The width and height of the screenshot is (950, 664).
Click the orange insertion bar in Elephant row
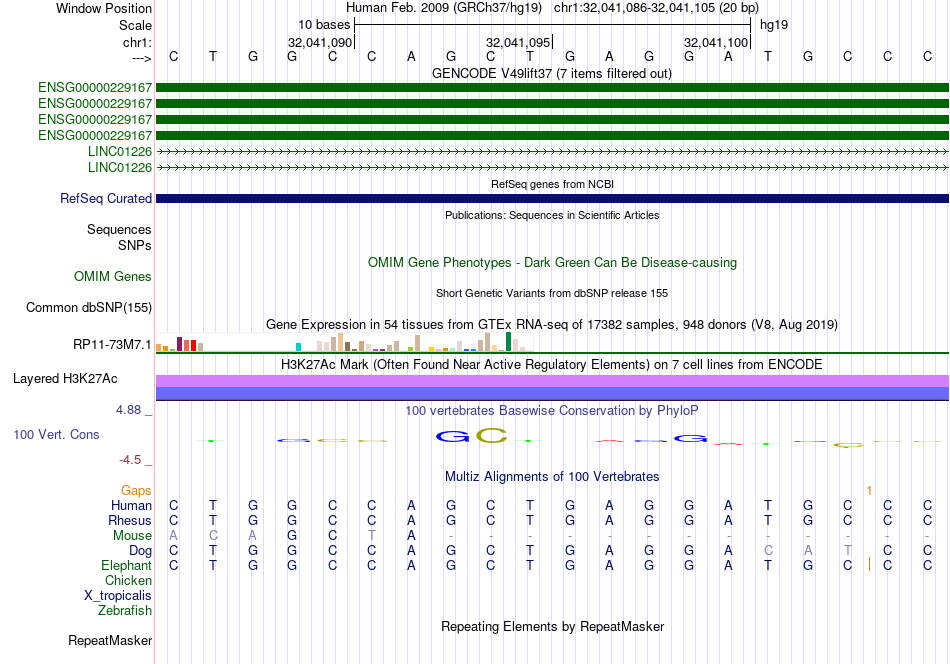click(x=869, y=565)
